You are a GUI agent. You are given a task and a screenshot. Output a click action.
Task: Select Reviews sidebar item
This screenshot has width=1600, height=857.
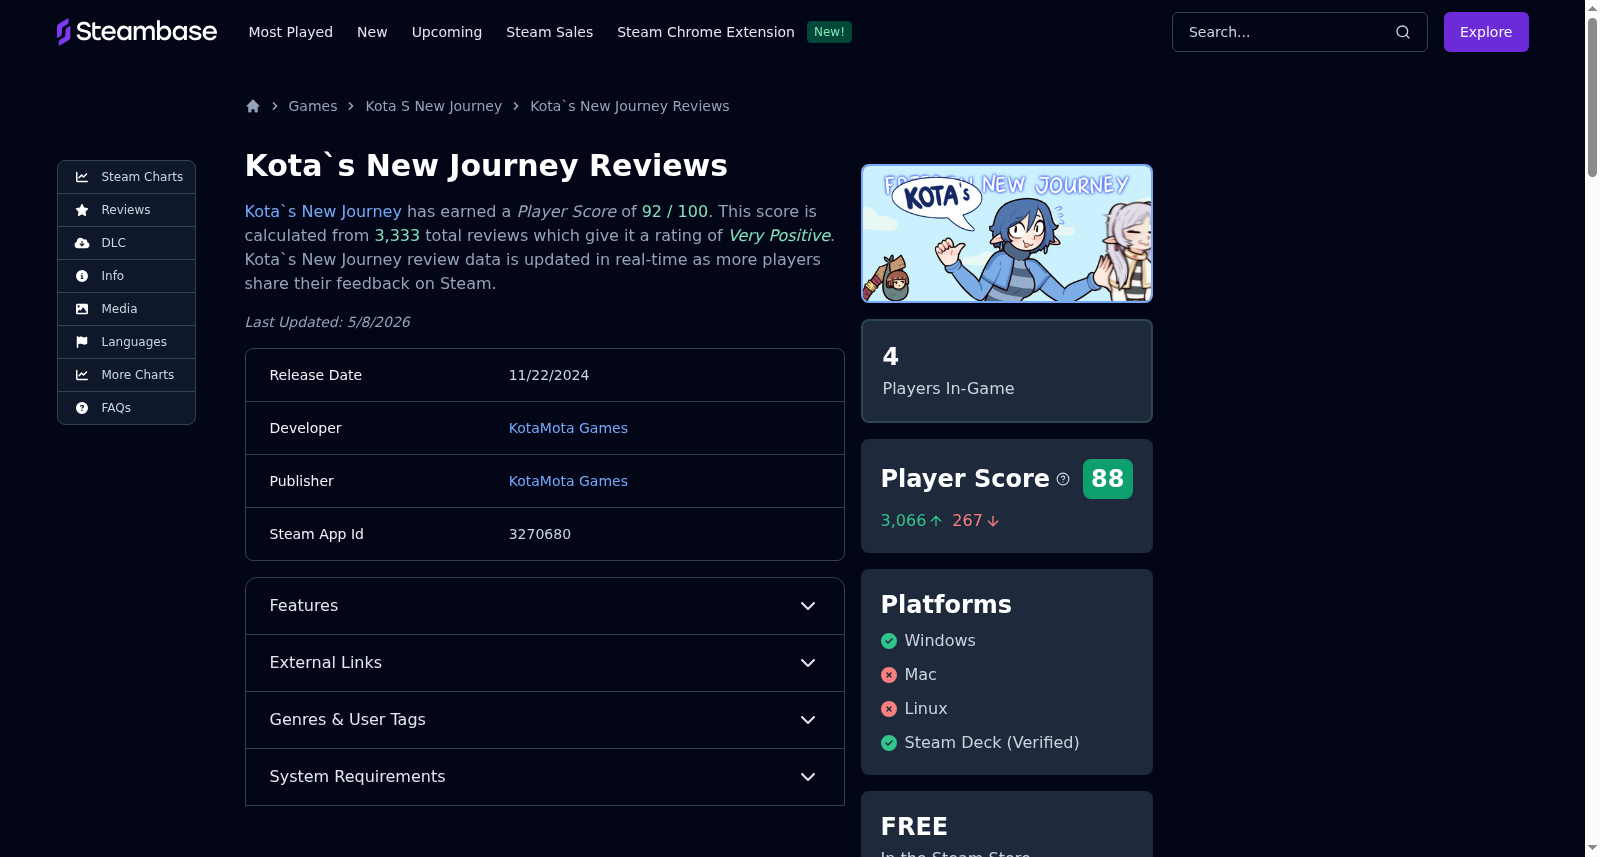[x=126, y=210]
